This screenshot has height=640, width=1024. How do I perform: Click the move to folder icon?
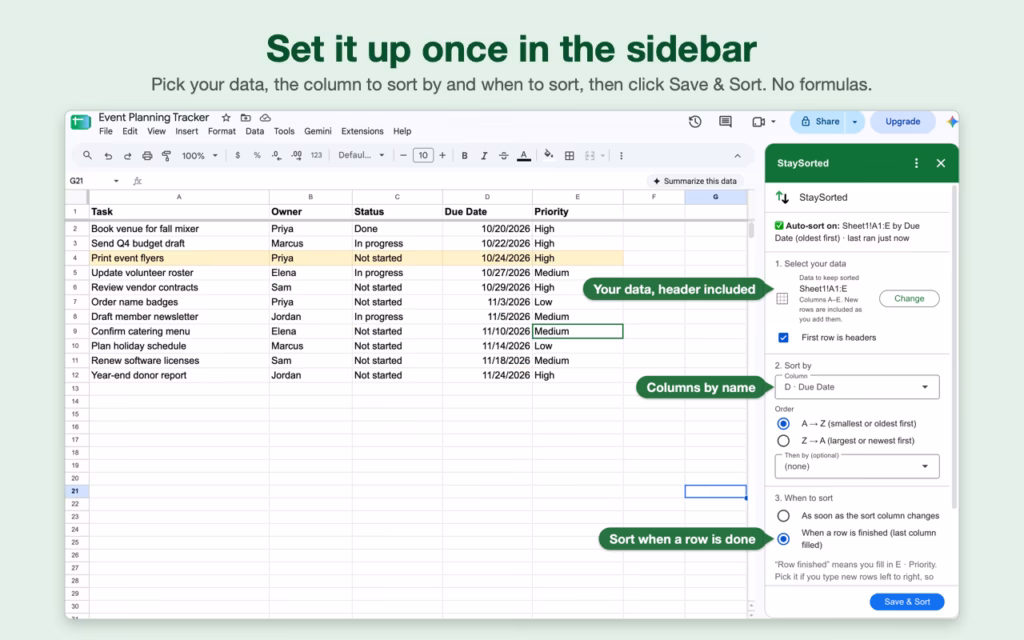click(x=246, y=118)
